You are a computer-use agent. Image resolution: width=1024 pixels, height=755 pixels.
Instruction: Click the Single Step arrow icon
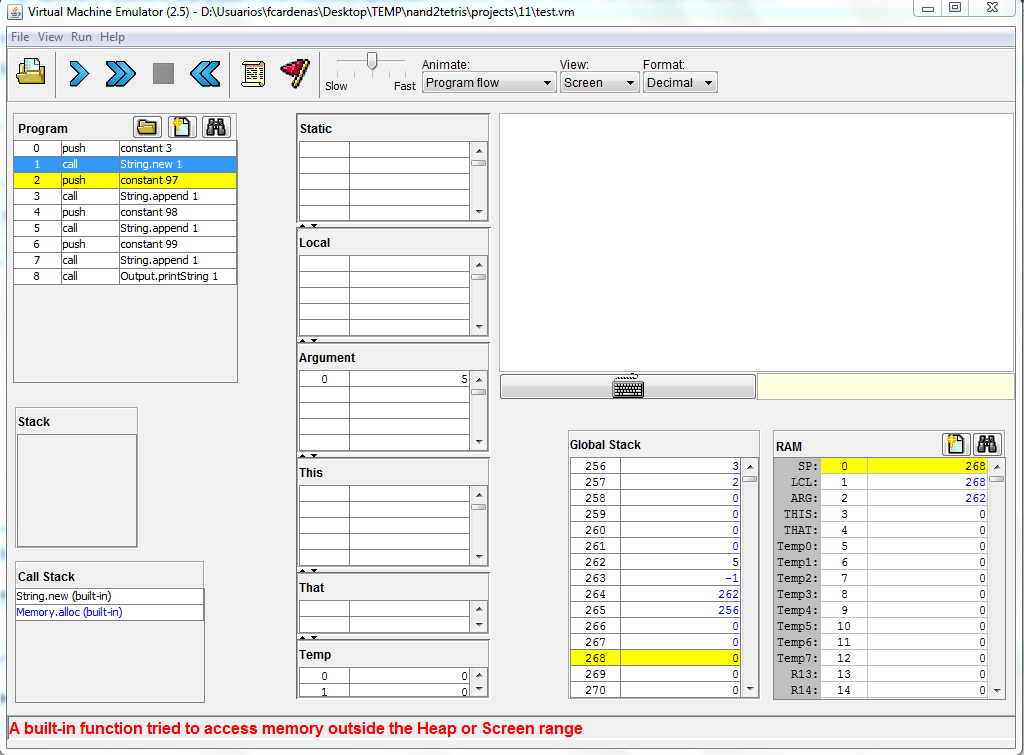(x=80, y=73)
